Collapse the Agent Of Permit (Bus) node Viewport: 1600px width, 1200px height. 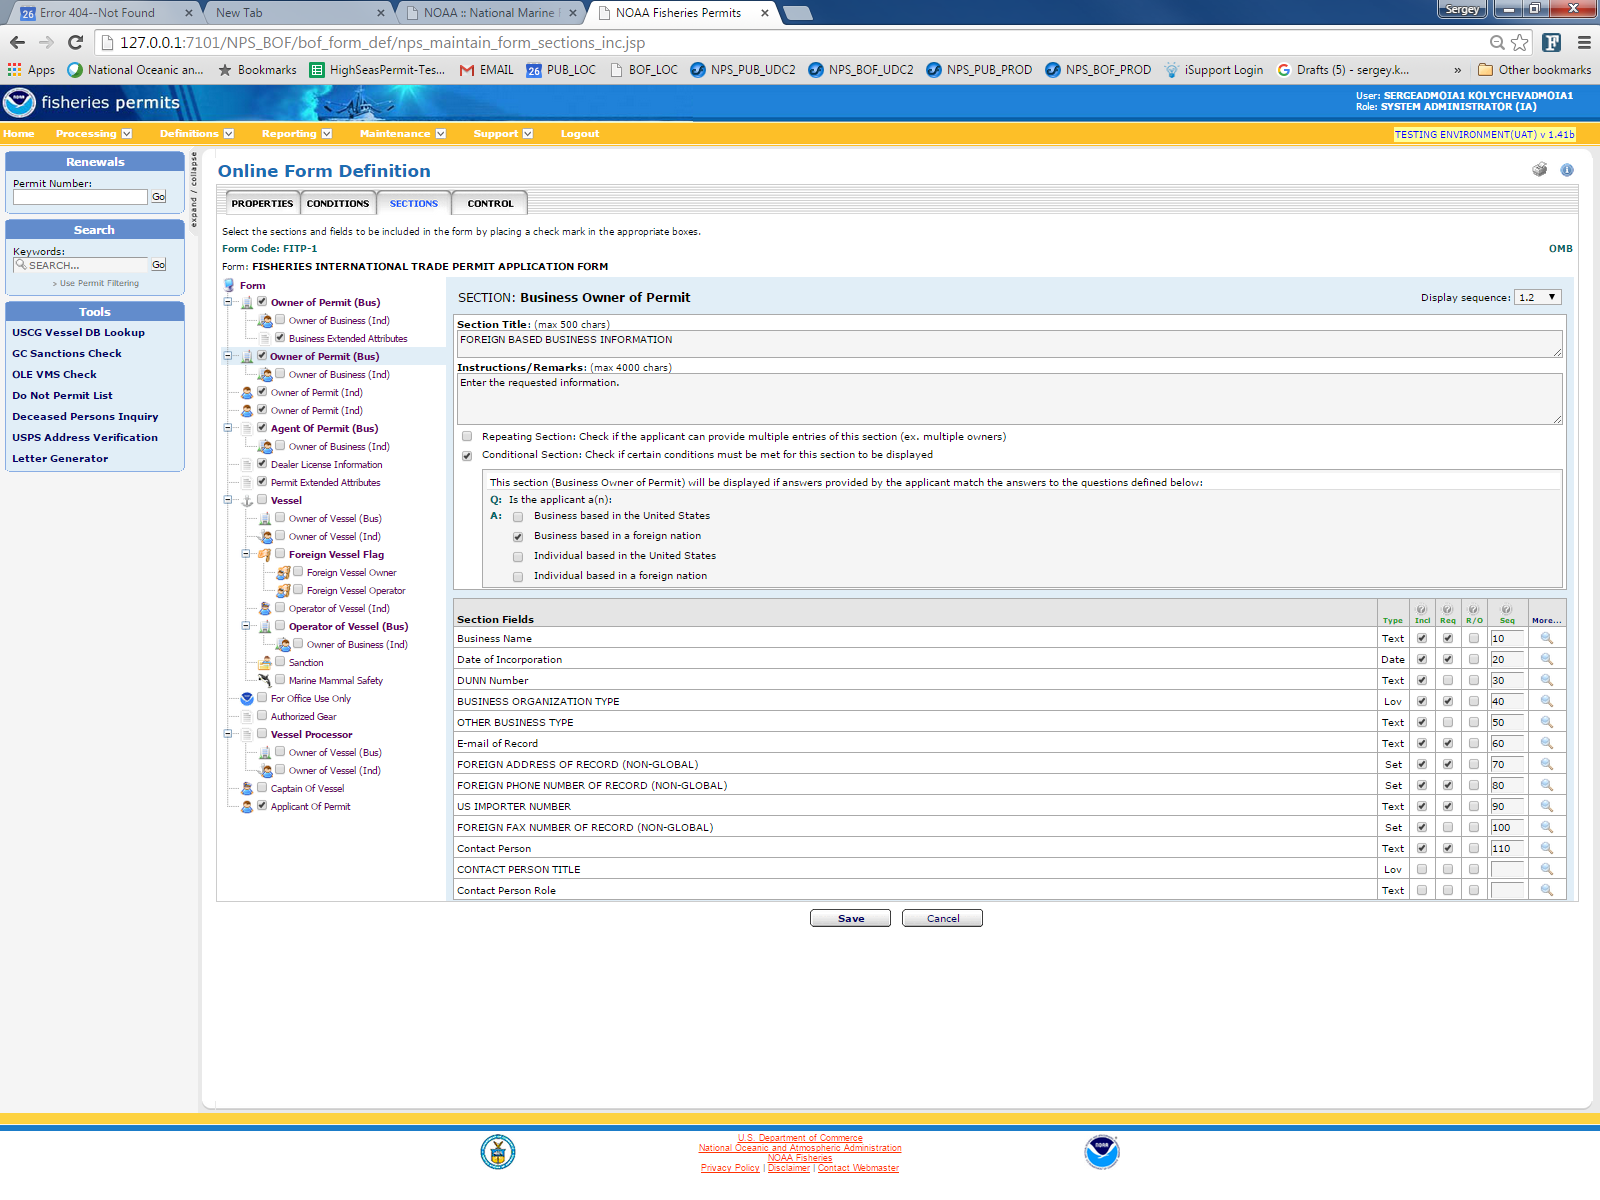[x=228, y=428]
